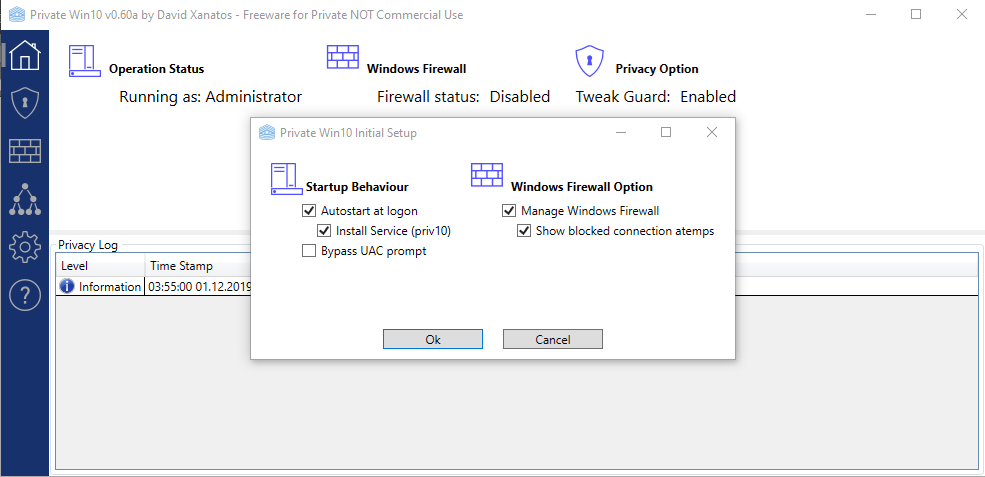
Task: Open the settings gear page in sidebar
Action: pos(24,247)
